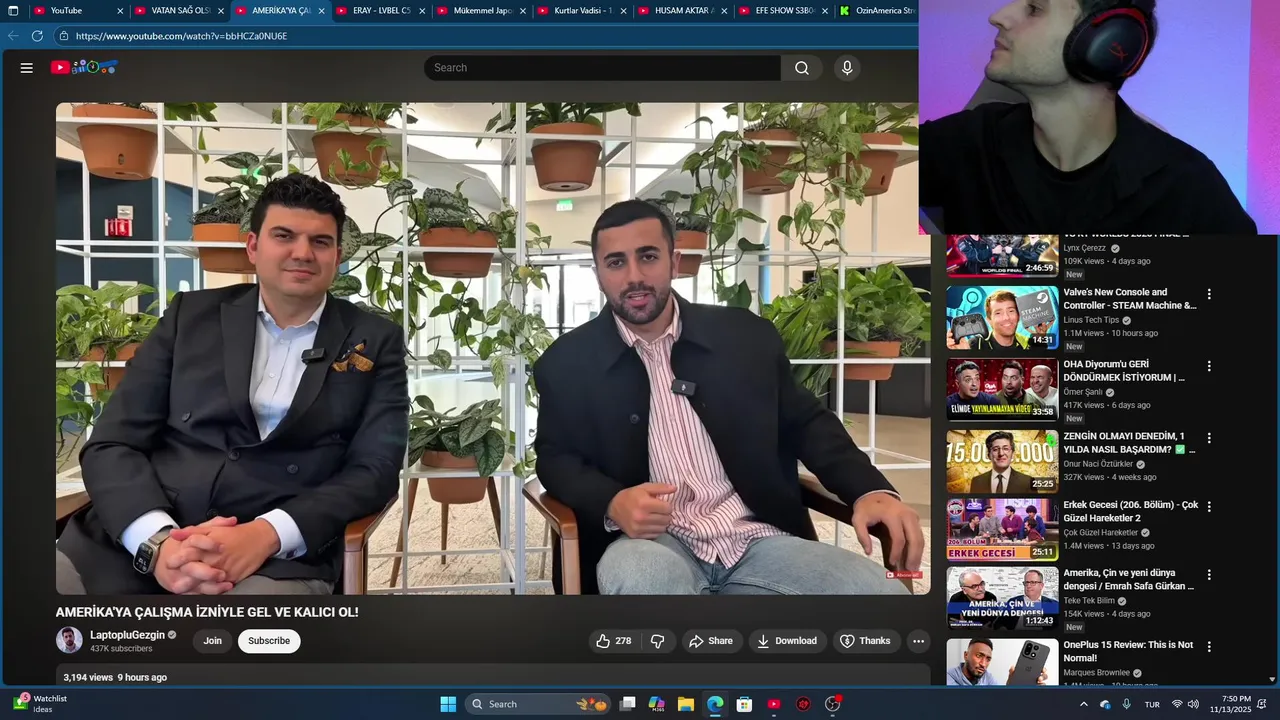
Task: Open Marques Brownlee channel link
Action: coord(1096,673)
